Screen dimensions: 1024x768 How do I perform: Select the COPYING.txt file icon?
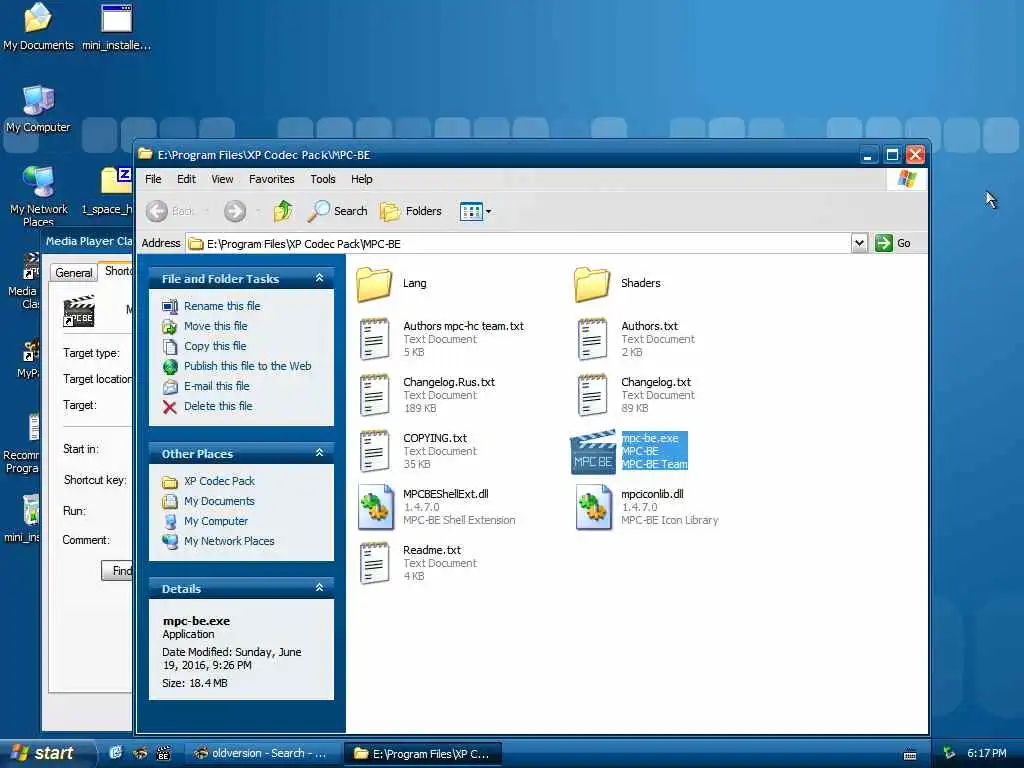click(x=374, y=451)
